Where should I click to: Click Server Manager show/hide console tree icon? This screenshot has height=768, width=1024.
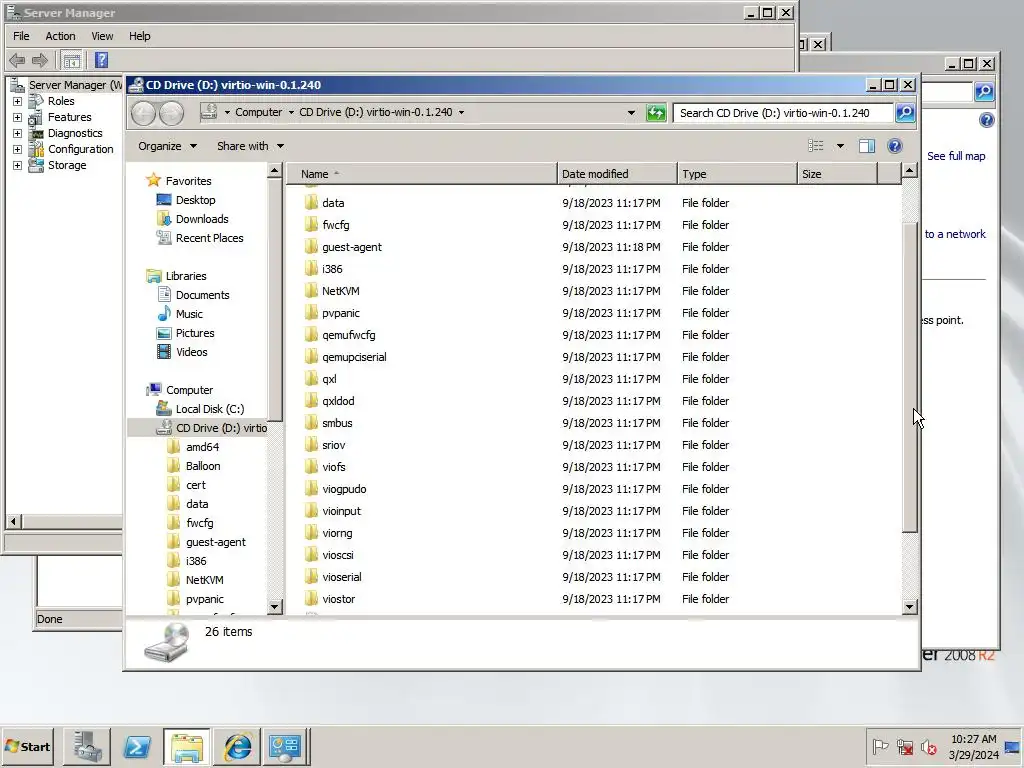(x=72, y=61)
